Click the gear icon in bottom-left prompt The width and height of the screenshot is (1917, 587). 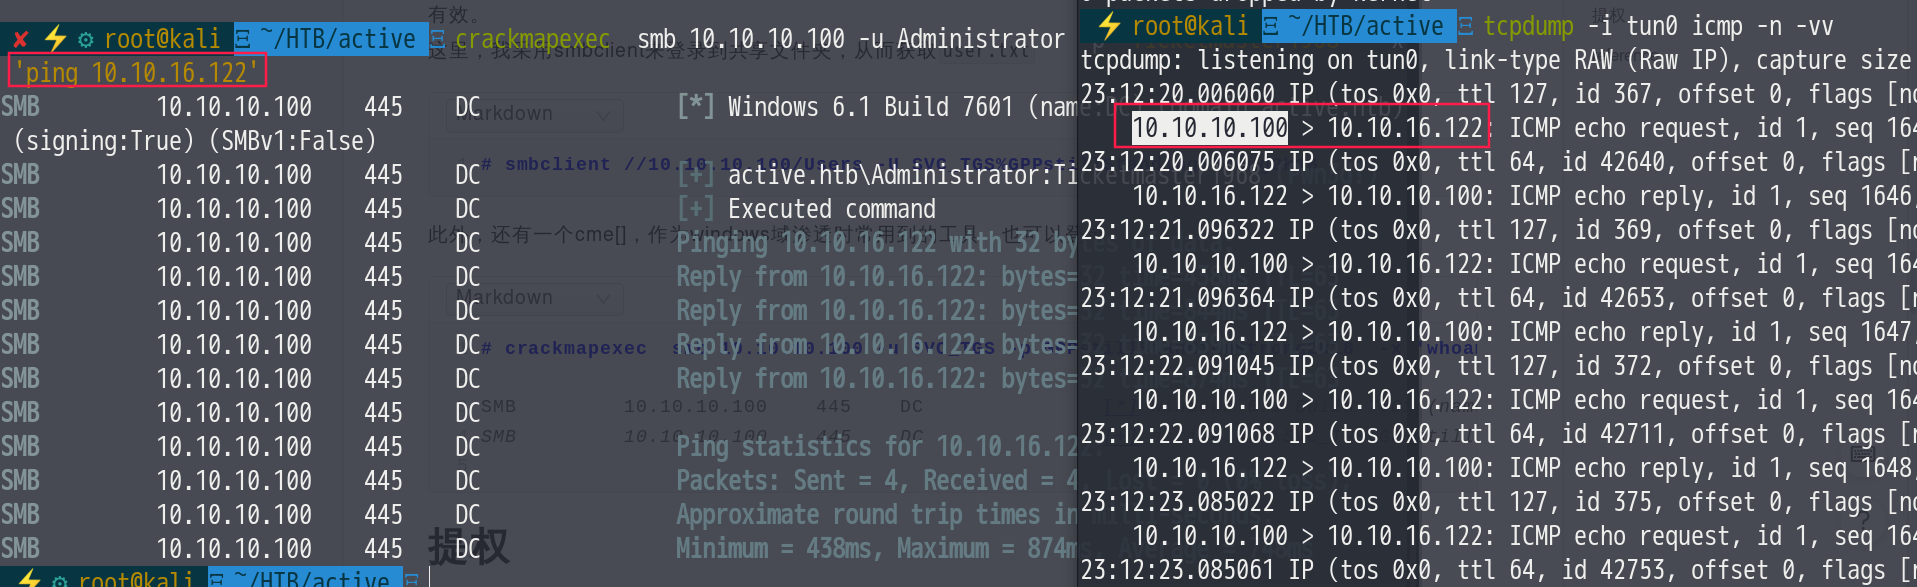coord(60,580)
